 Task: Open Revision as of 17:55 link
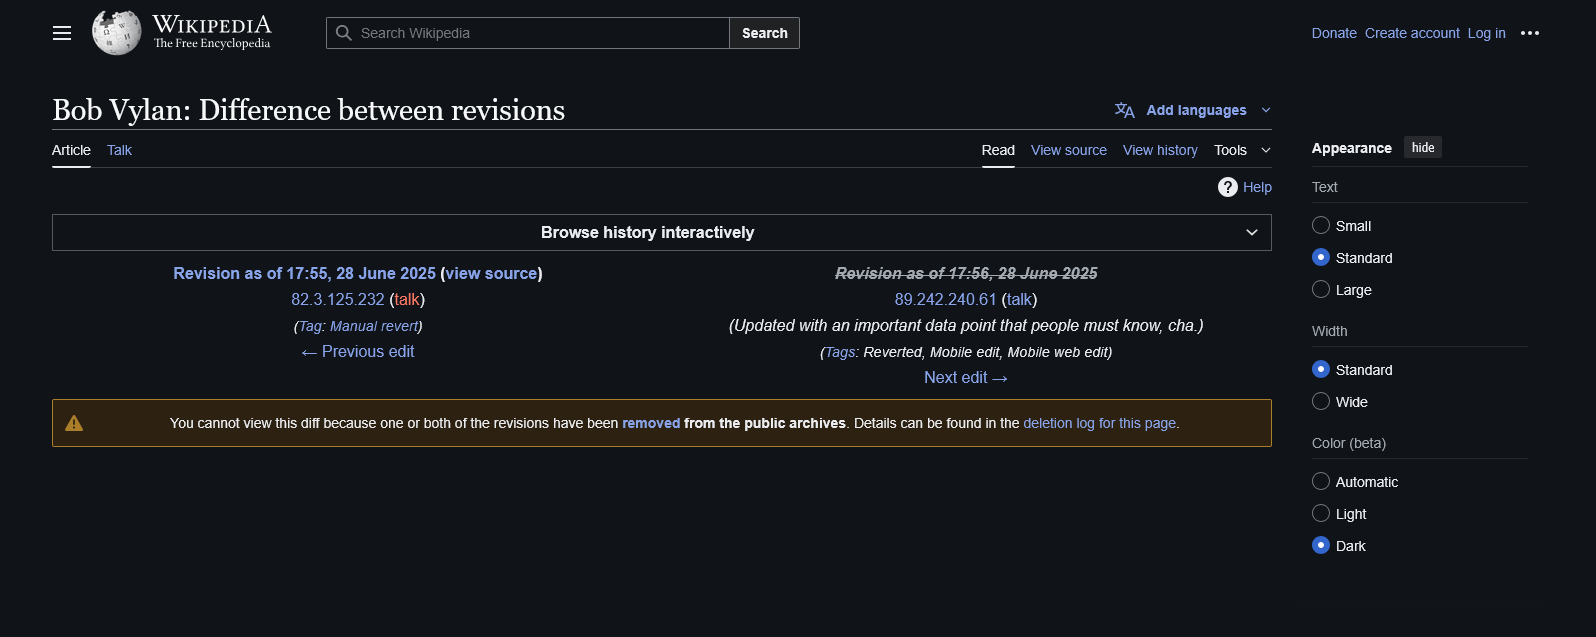[x=304, y=273]
